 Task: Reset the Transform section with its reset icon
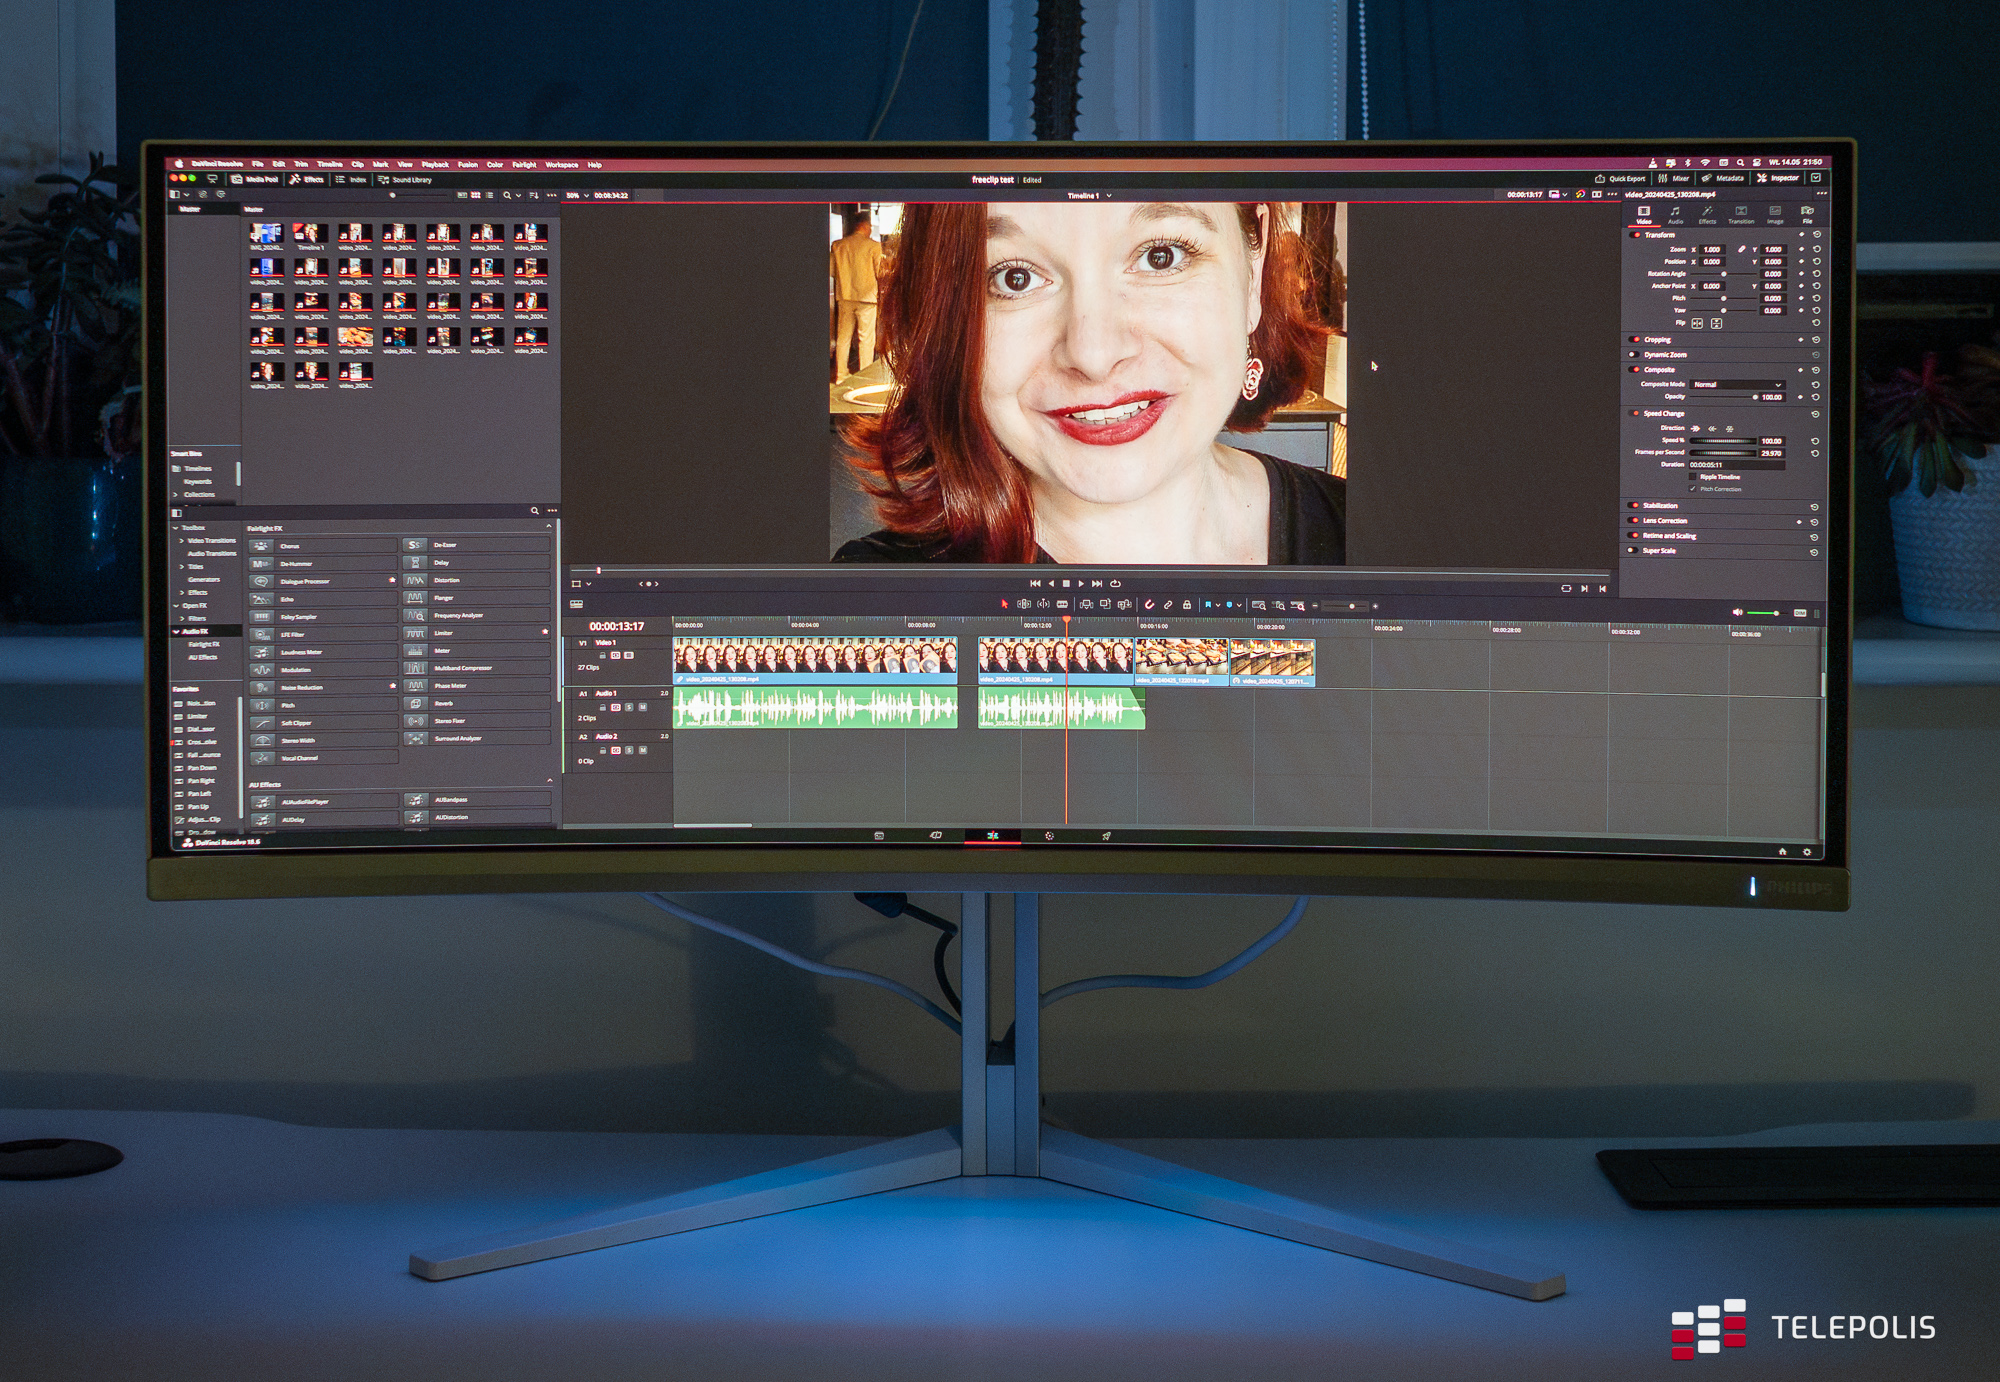pos(1816,235)
